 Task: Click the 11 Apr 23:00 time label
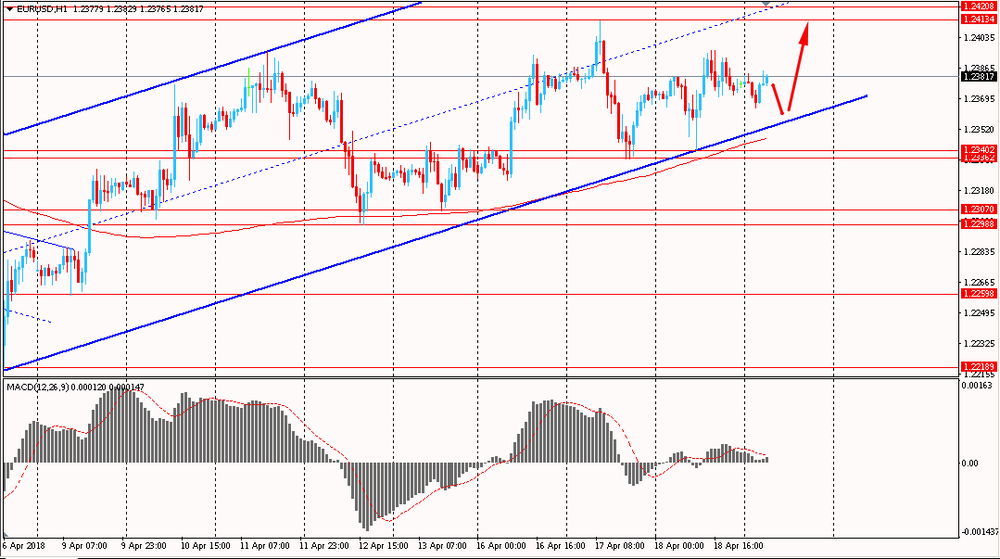324,546
